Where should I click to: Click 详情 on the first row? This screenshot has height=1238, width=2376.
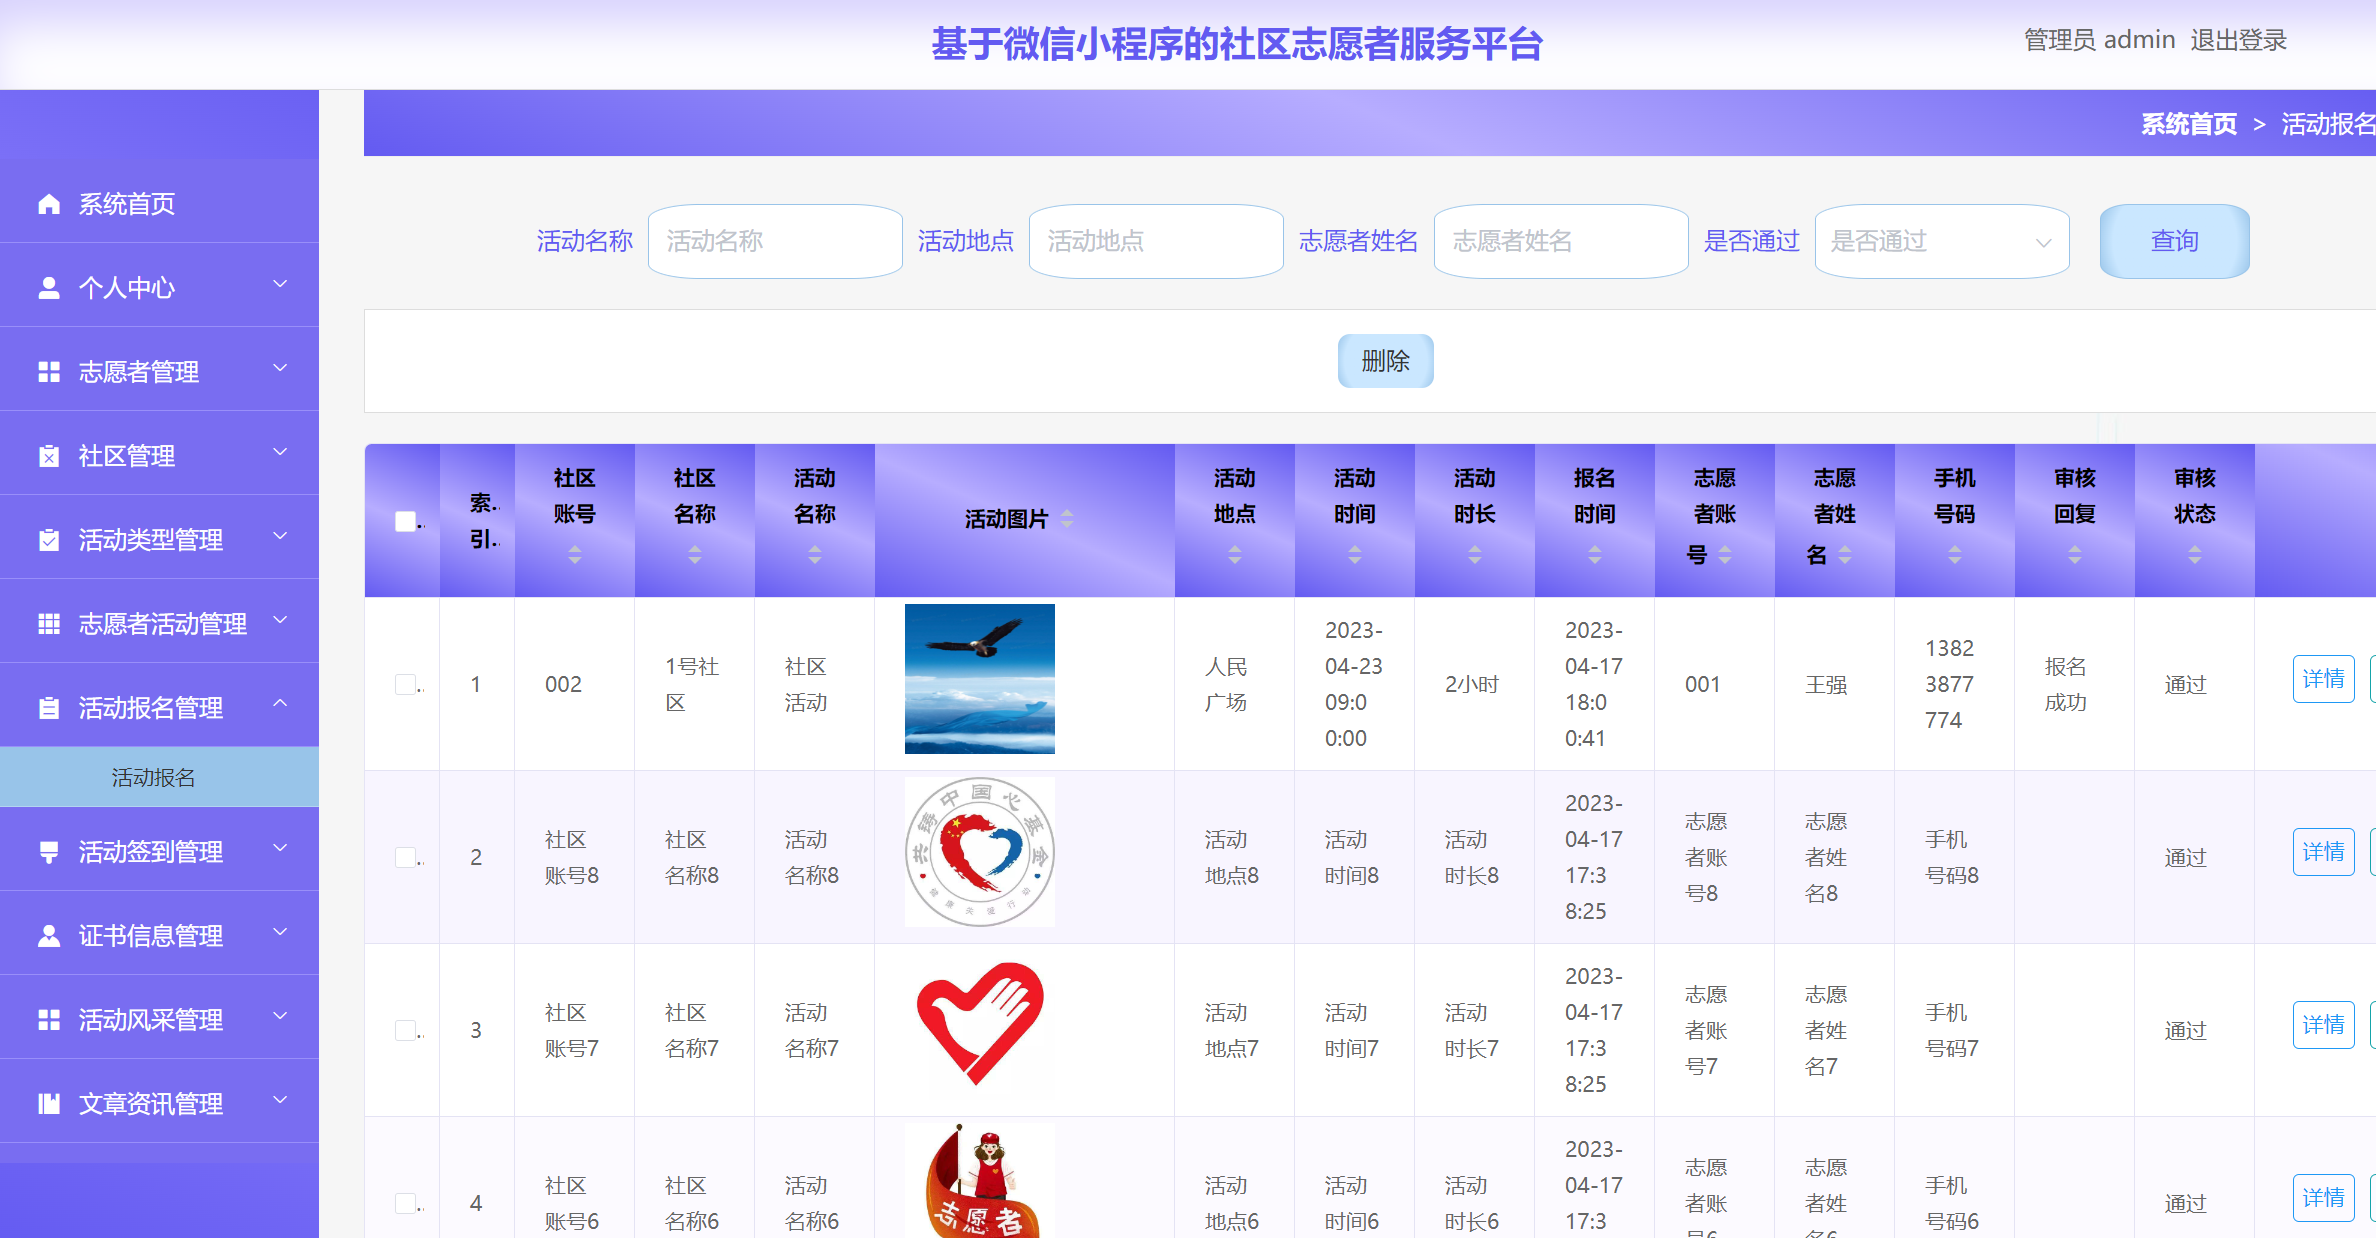point(2324,679)
